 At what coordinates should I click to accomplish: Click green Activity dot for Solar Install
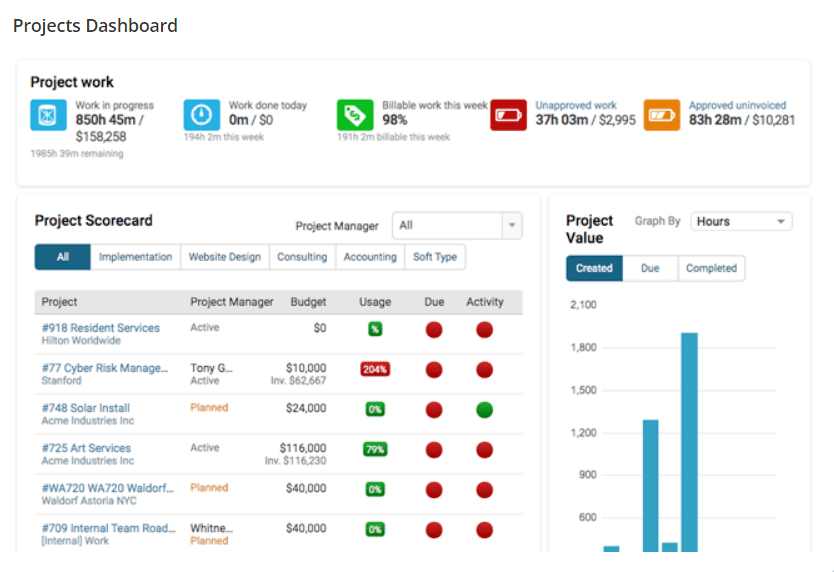click(485, 409)
